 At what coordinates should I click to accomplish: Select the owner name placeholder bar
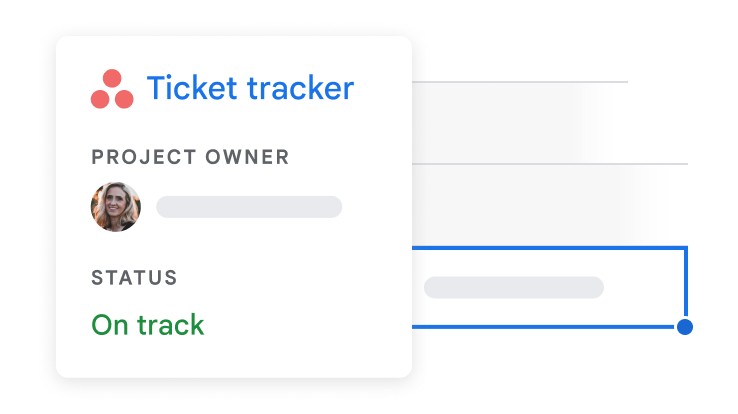coord(249,207)
